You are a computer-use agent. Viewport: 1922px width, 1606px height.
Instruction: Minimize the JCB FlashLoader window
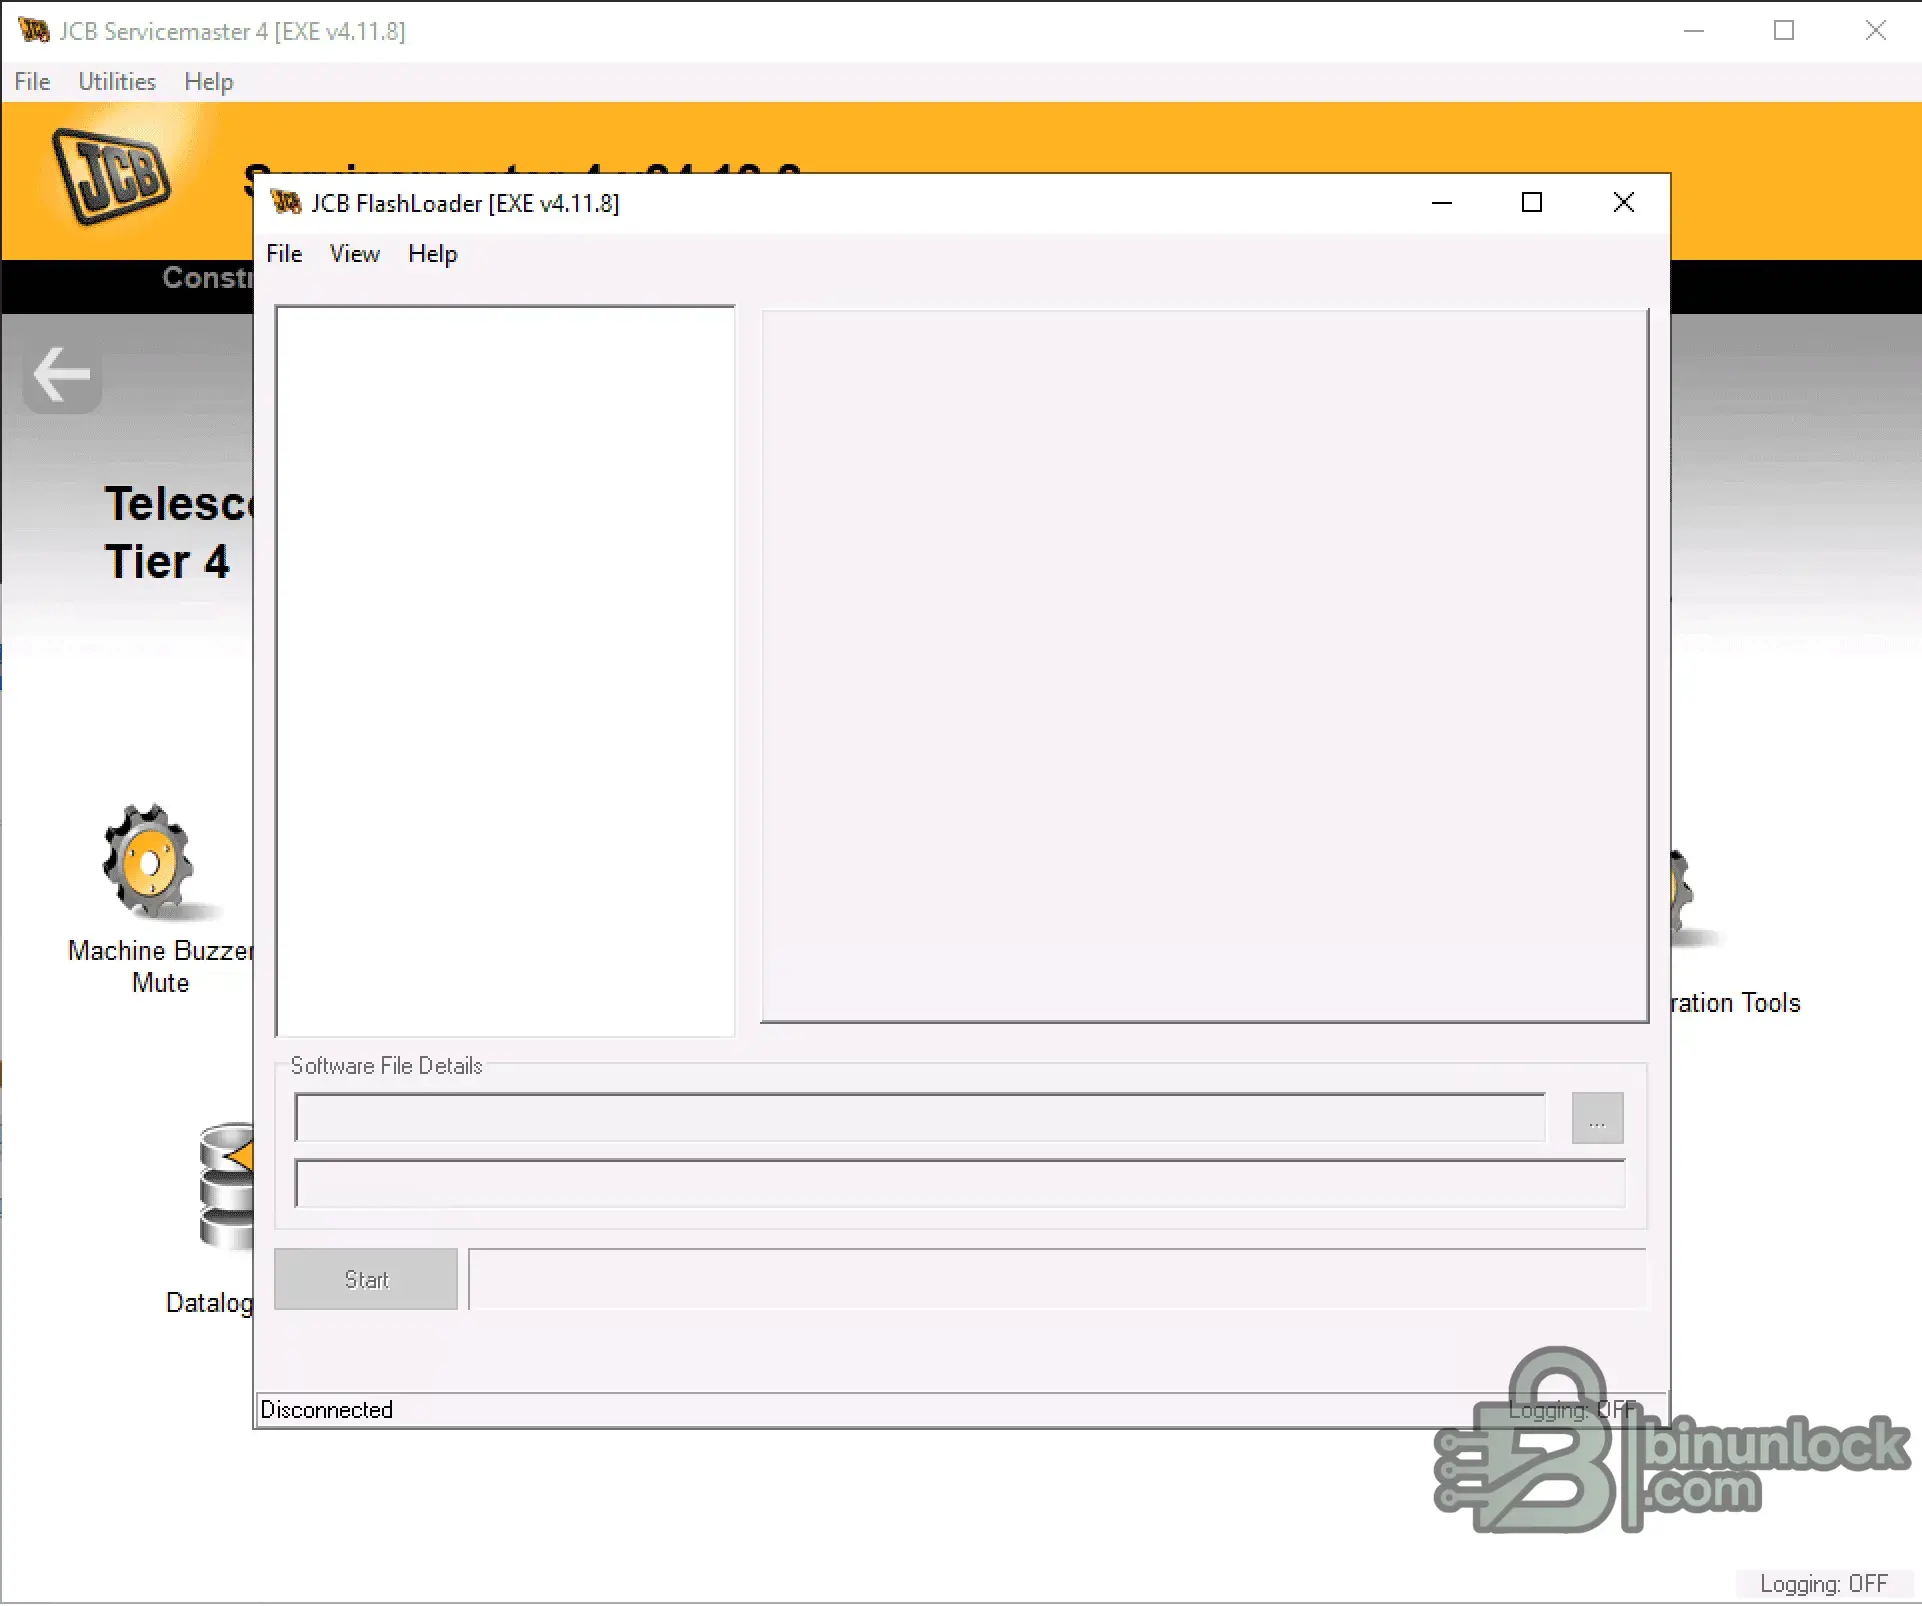tap(1442, 203)
